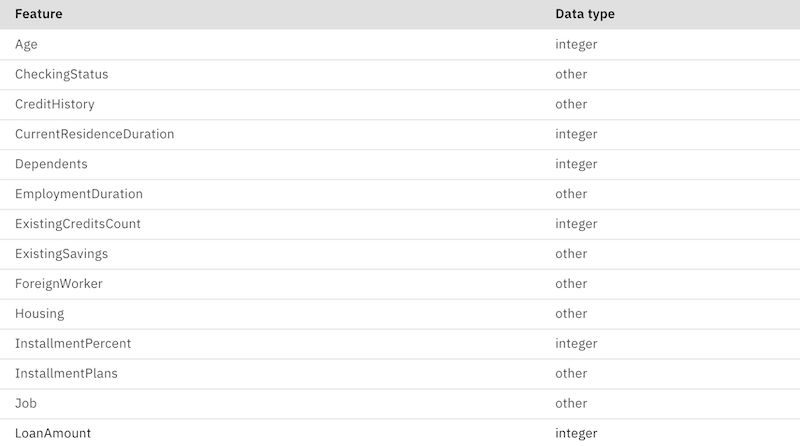
Task: Select the ForeignWorker row
Action: pos(400,284)
